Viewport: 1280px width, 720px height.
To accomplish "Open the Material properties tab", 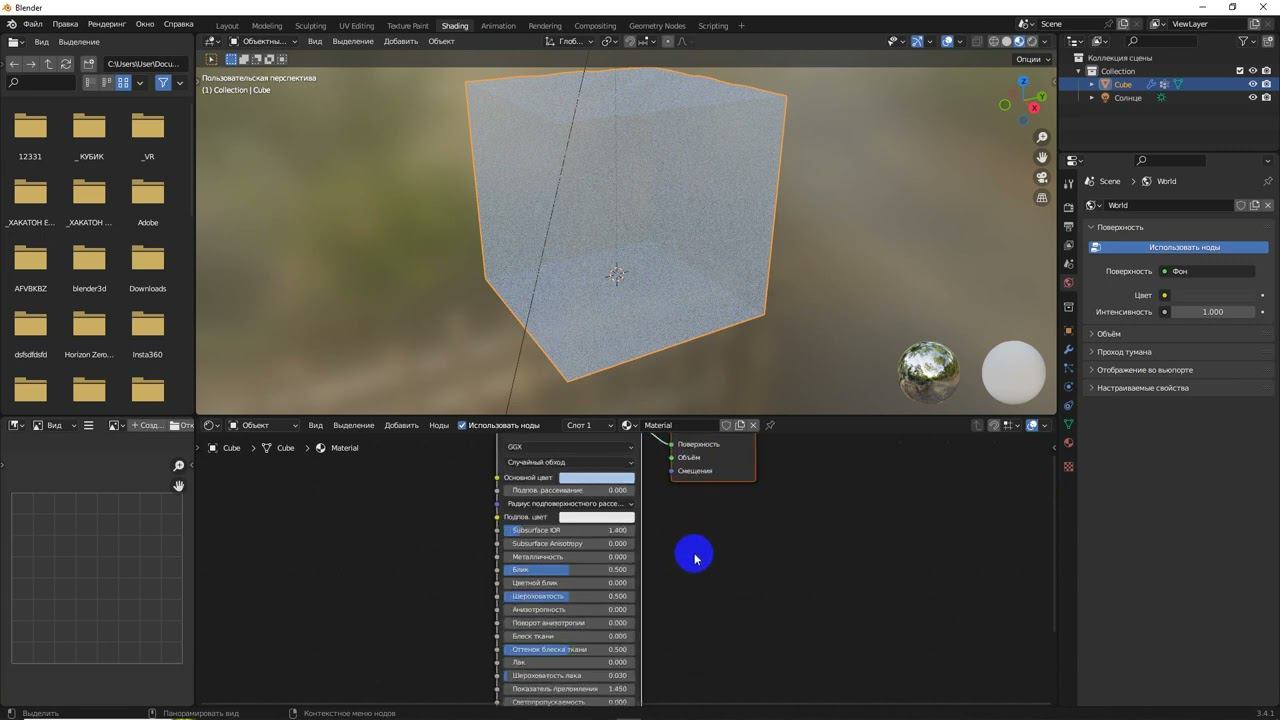I will tap(1068, 443).
